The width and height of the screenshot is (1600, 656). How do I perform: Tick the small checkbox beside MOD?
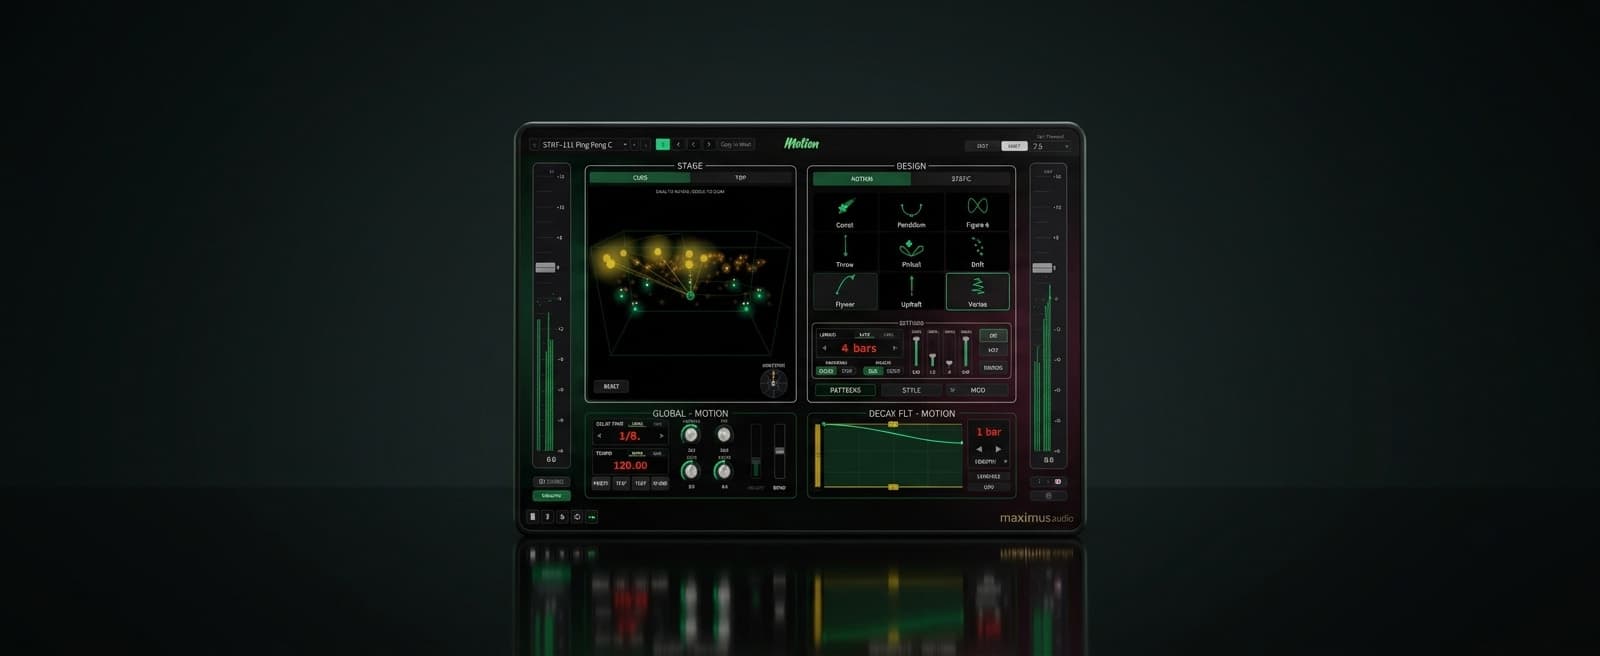click(952, 390)
